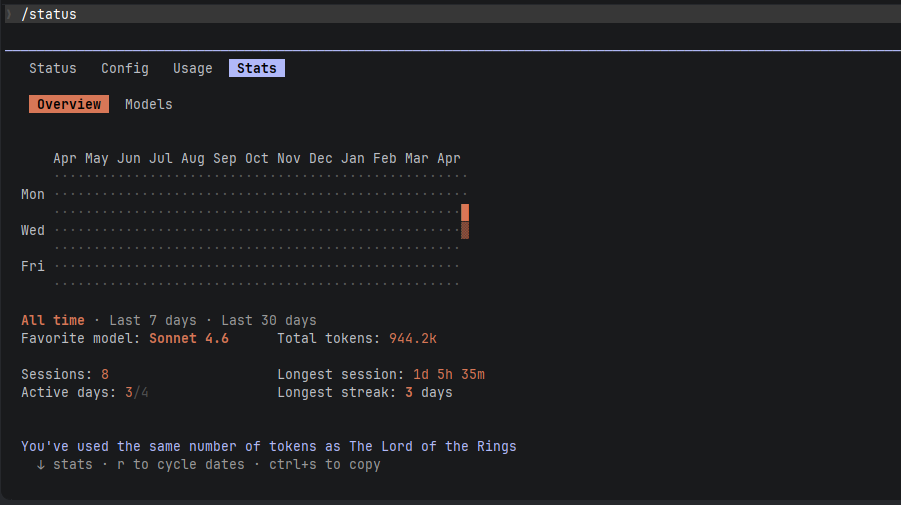Click the dim orange heatmap cell on Wed row
The image size is (901, 505).
[465, 230]
